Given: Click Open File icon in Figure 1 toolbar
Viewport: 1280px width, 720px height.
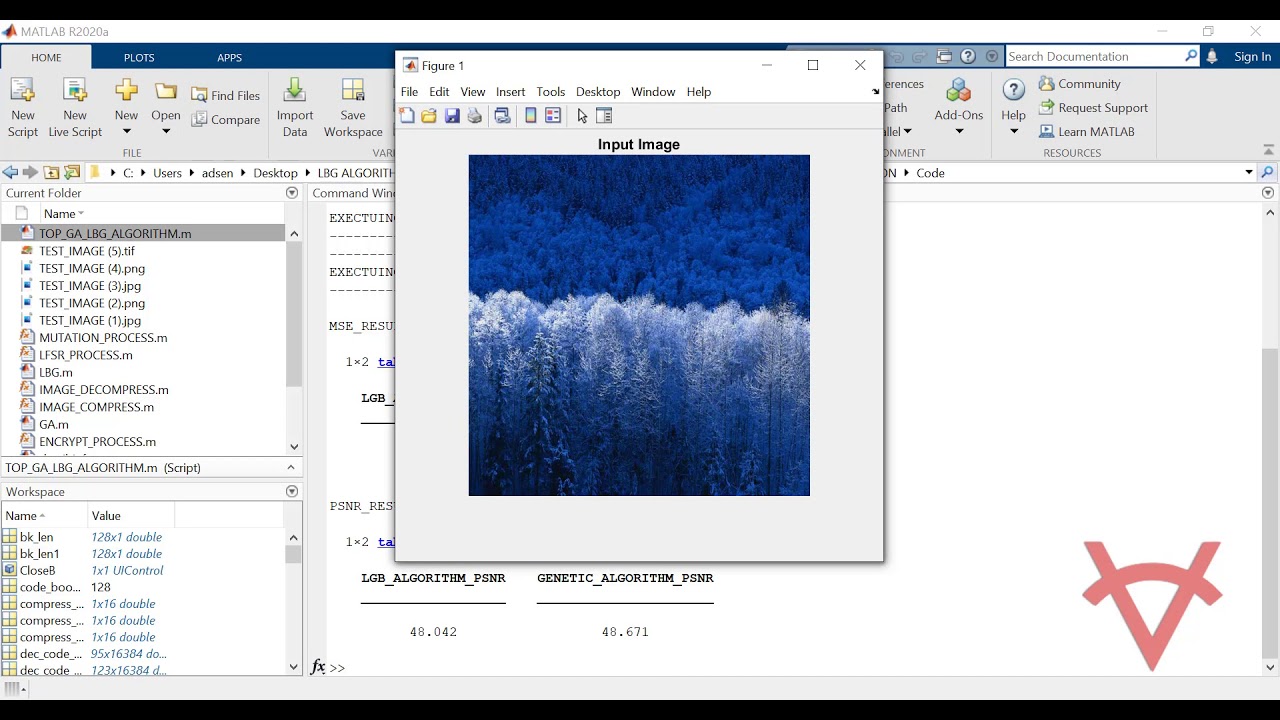Looking at the screenshot, I should coord(429,116).
